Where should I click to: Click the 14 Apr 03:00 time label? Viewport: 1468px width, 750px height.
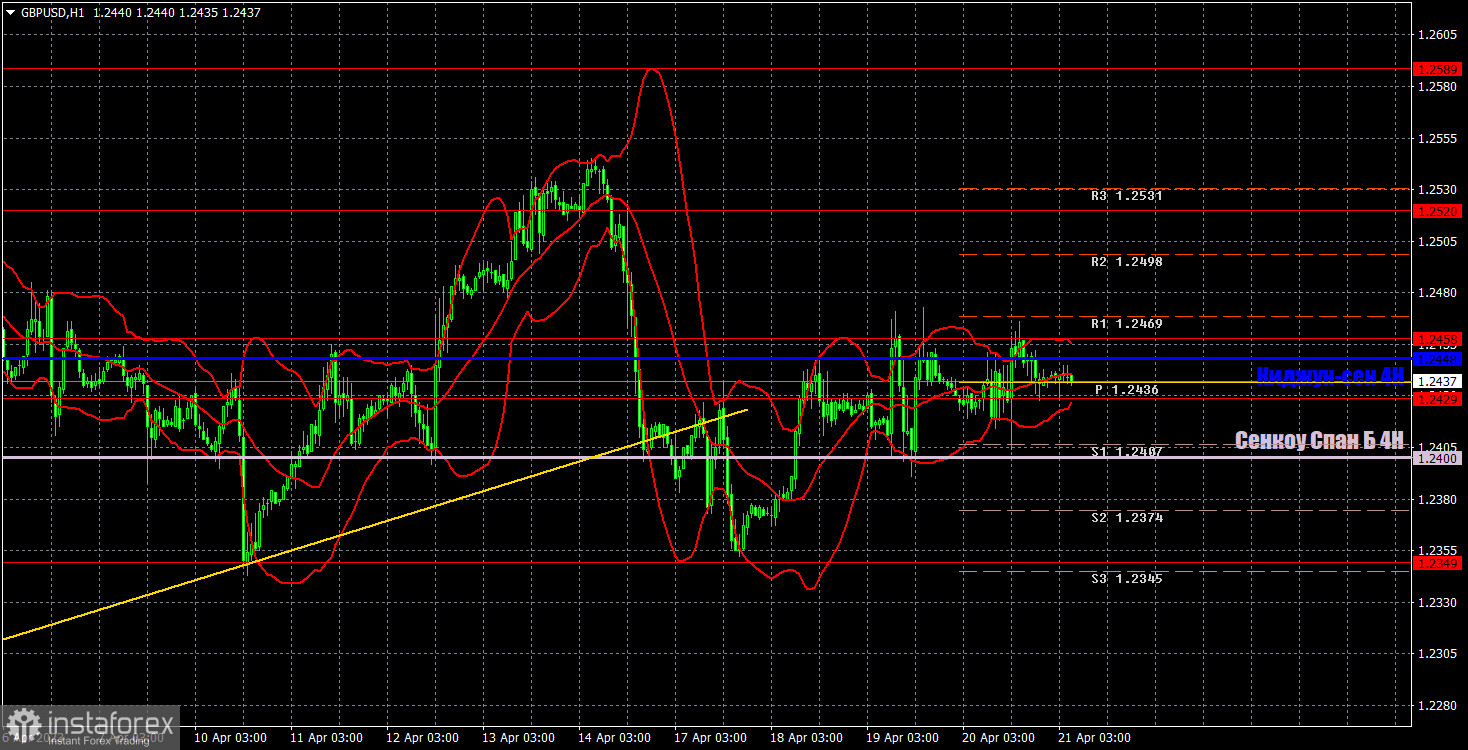coord(615,738)
